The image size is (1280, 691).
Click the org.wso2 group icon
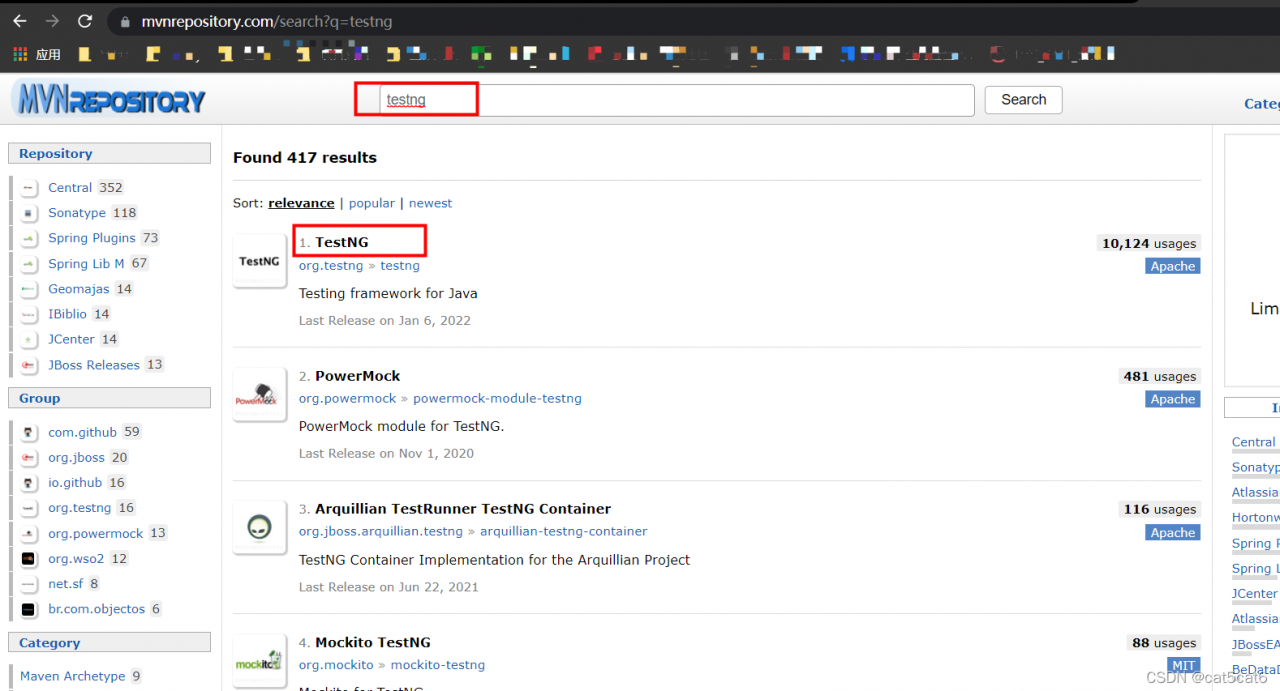pos(29,559)
